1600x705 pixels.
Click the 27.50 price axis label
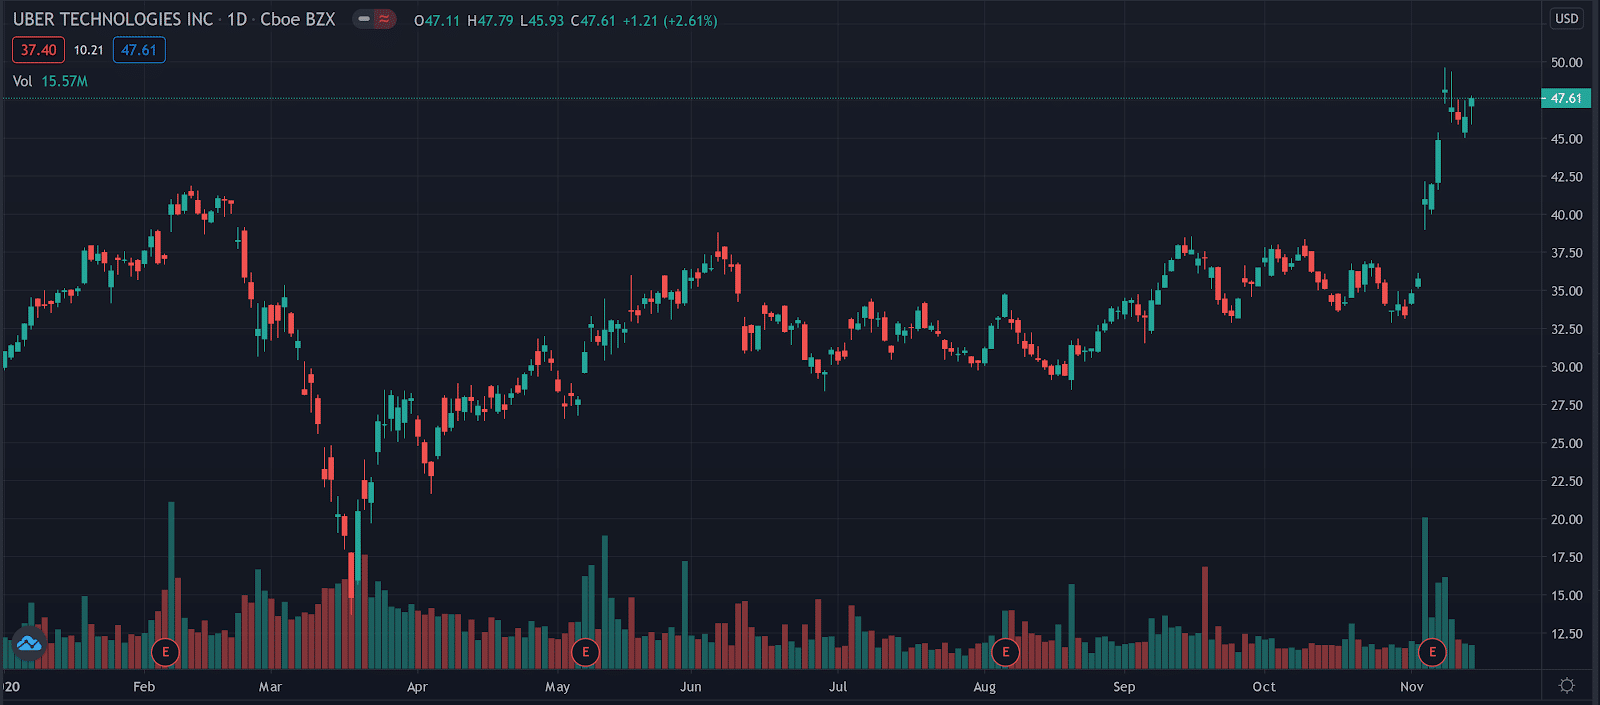point(1566,405)
